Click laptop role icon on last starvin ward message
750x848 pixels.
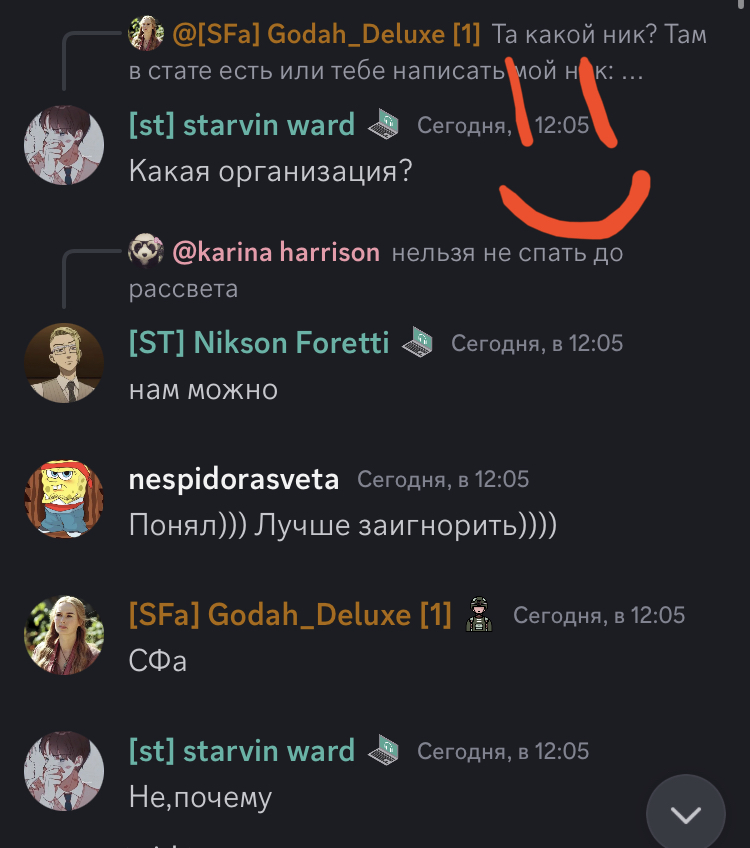pyautogui.click(x=384, y=750)
